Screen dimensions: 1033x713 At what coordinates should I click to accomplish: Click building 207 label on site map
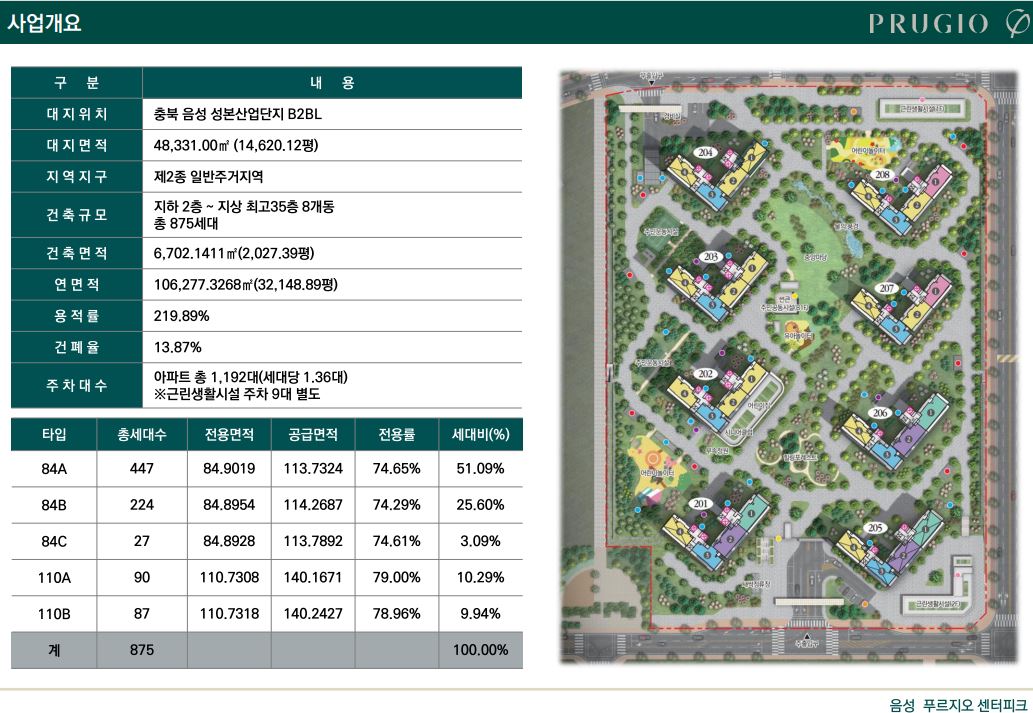point(887,288)
